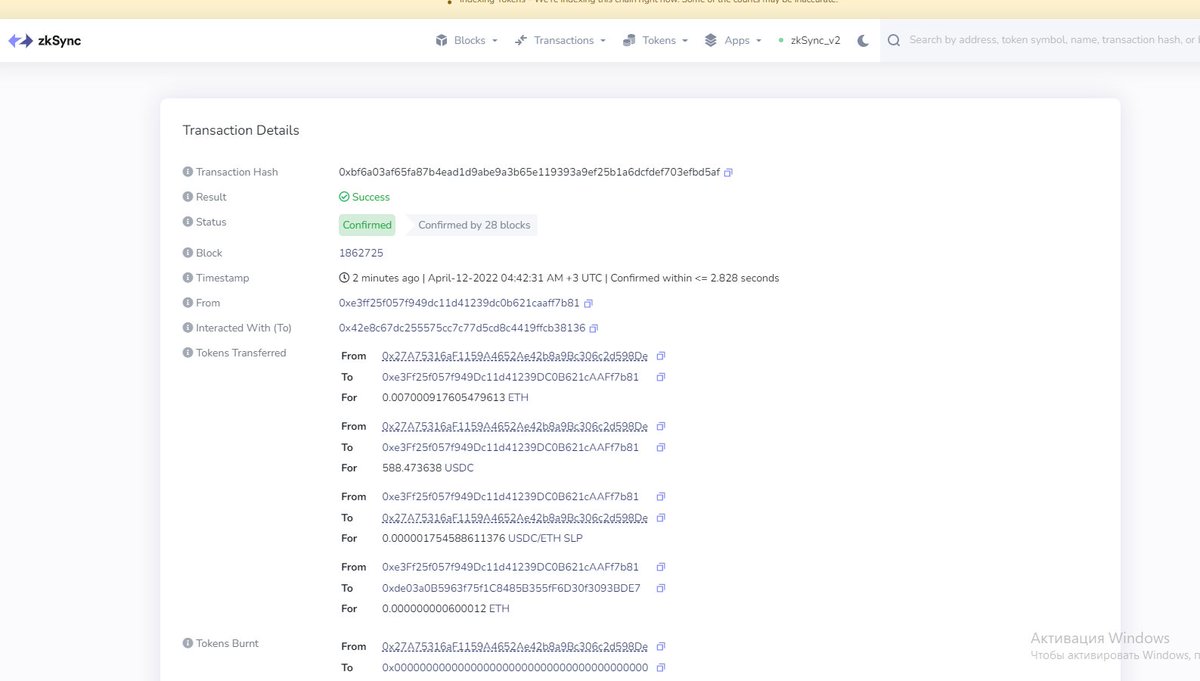The image size is (1200, 681).
Task: Open ETH token link after 0.000000000600012
Action: pyautogui.click(x=499, y=609)
